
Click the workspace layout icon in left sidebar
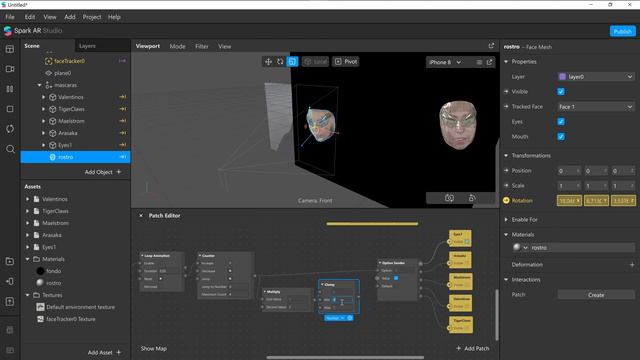[10, 49]
